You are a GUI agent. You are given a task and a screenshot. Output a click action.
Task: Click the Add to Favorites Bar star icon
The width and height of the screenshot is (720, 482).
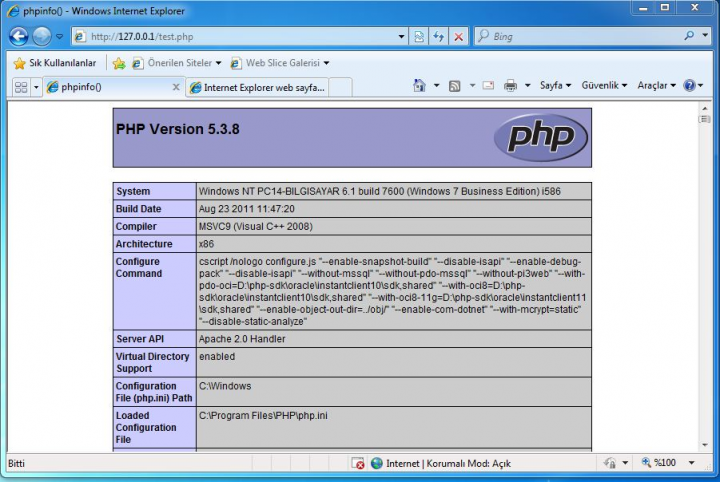119,63
